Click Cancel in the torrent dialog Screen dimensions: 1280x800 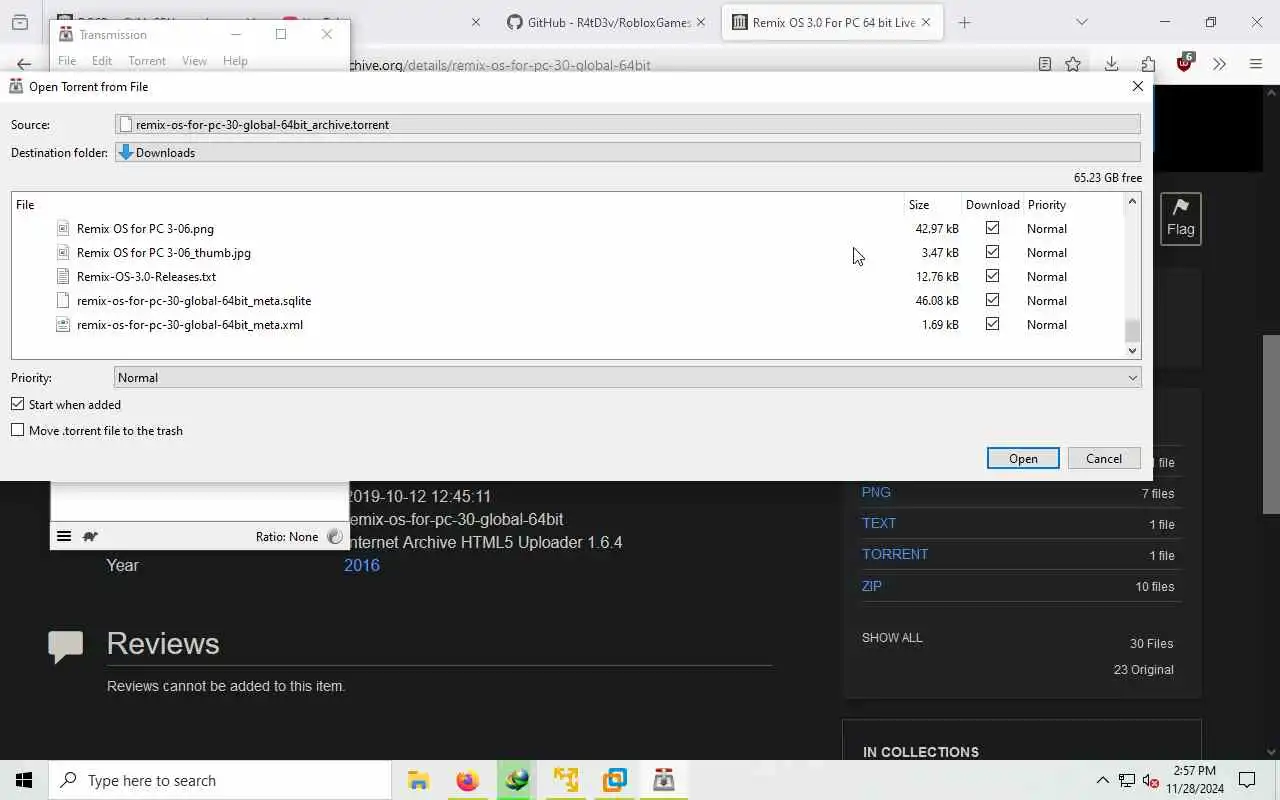pos(1104,458)
